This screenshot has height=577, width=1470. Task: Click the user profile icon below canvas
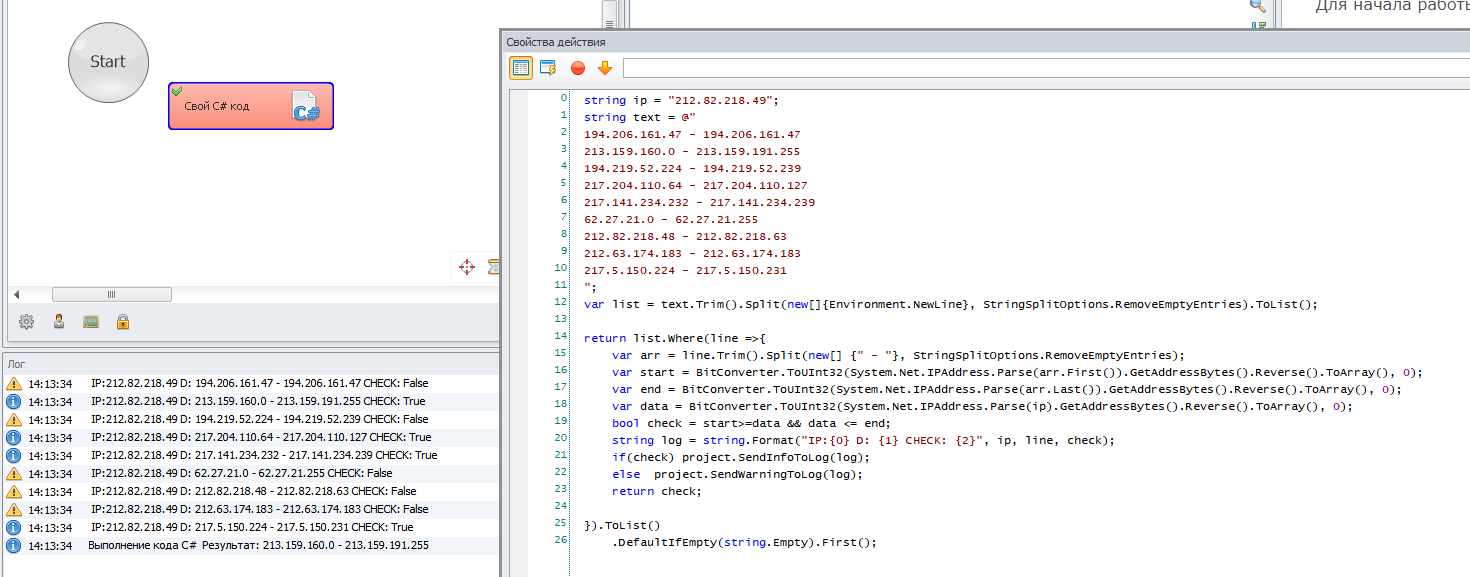point(59,322)
